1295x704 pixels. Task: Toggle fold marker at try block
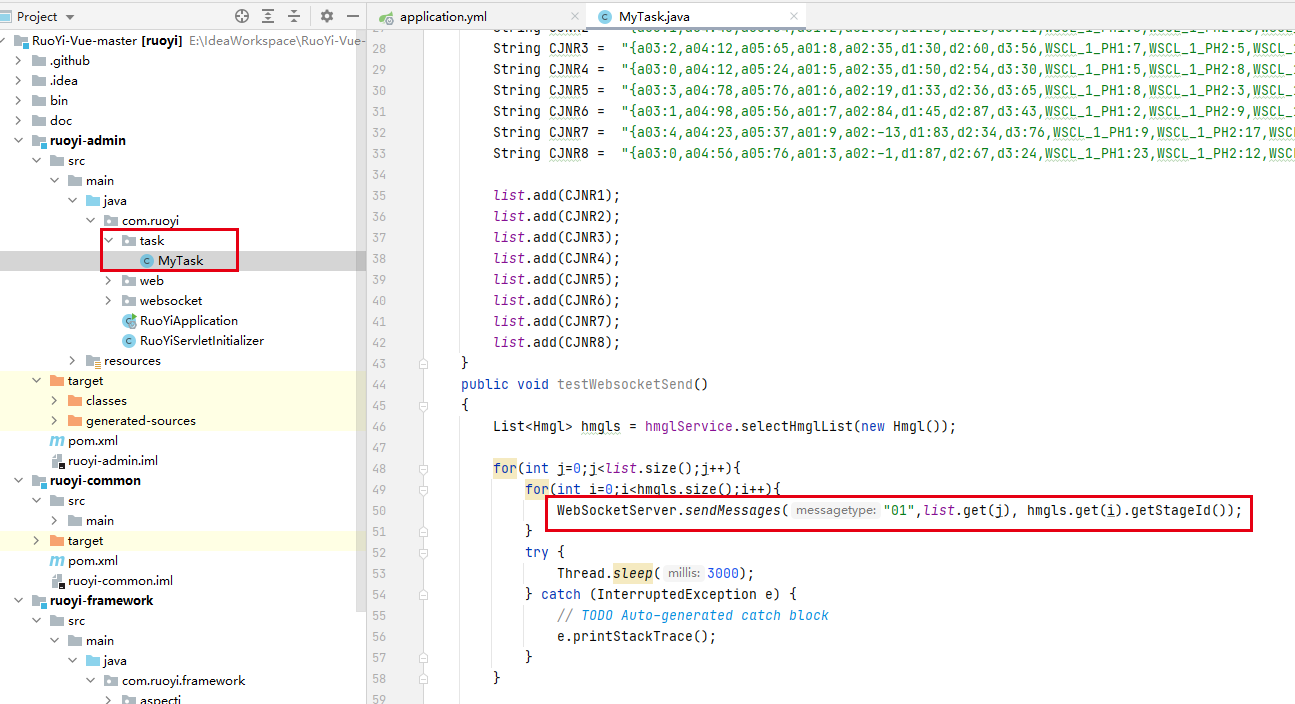click(x=424, y=552)
